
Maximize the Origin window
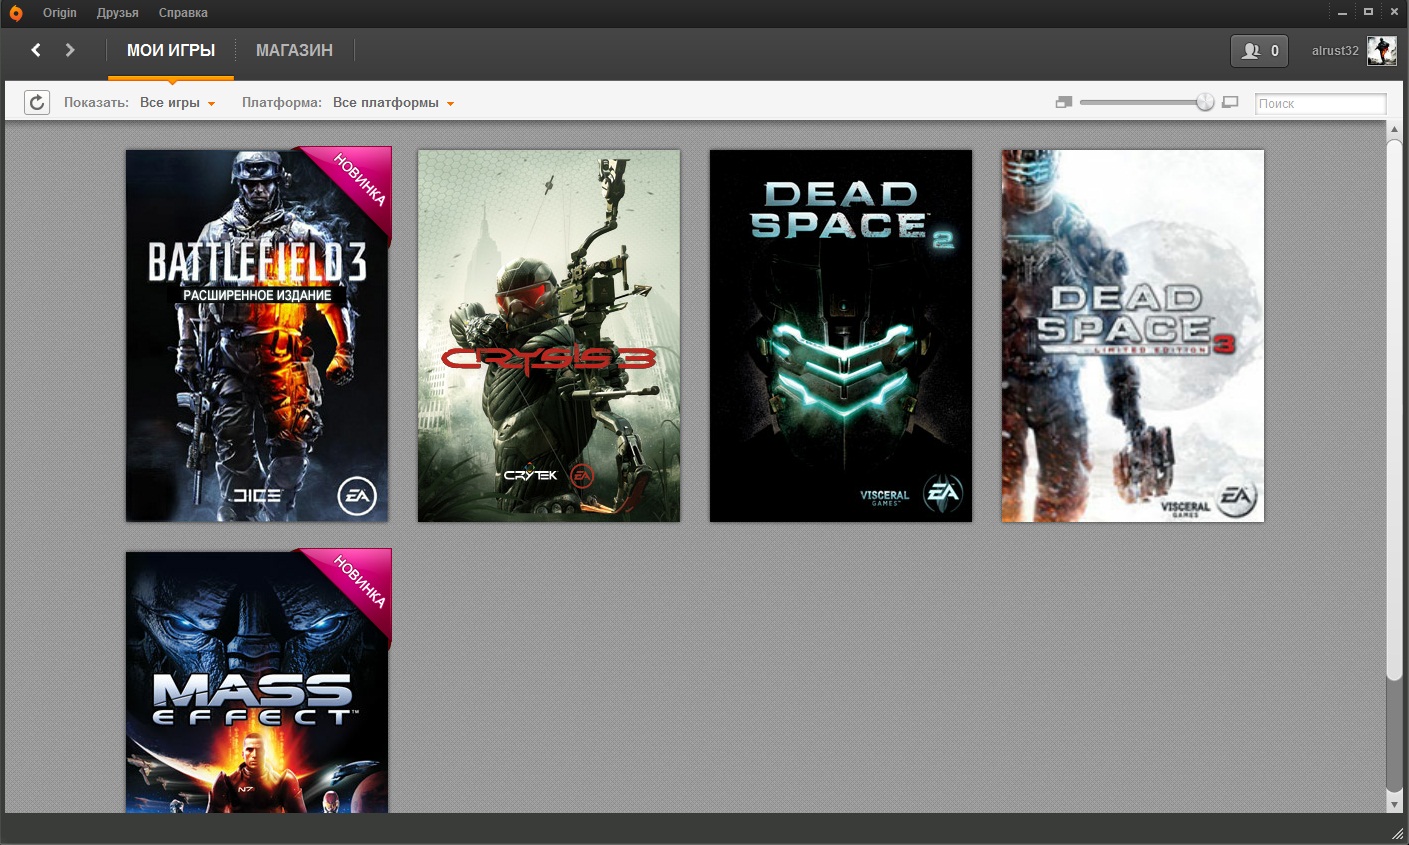(1369, 12)
